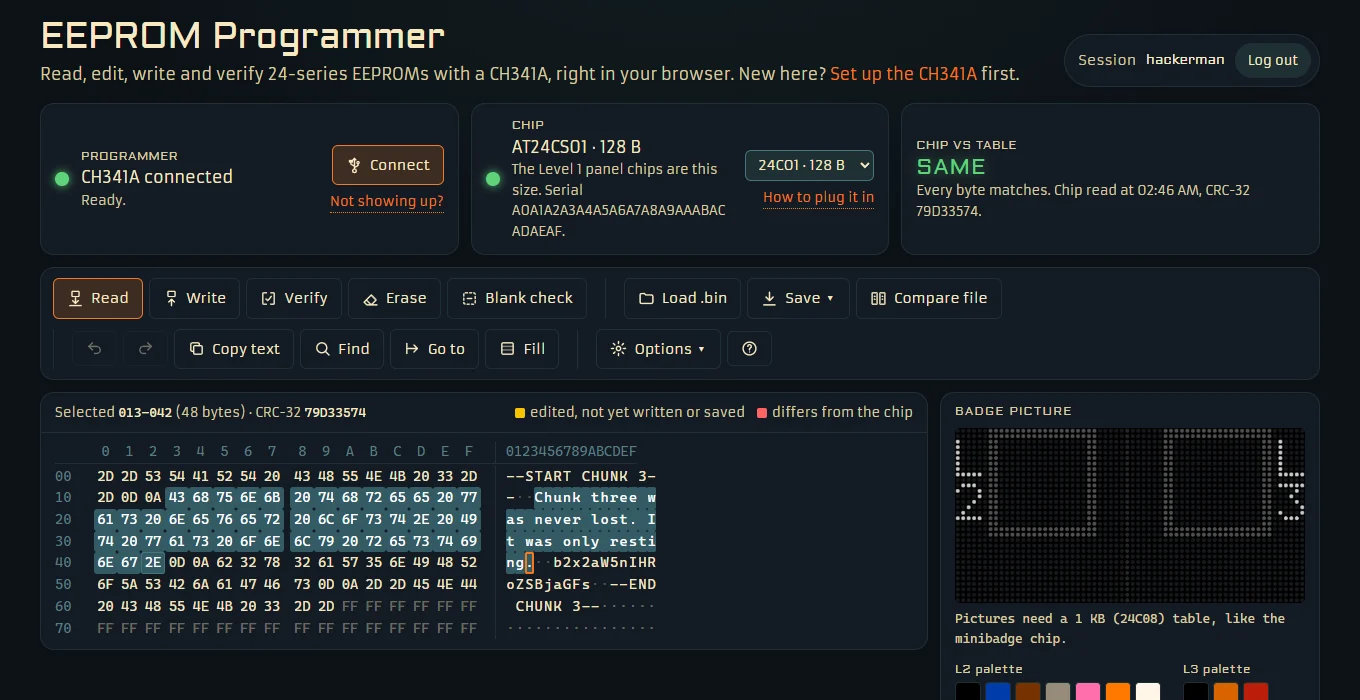The height and width of the screenshot is (700, 1360).
Task: Connect the CH341A programmer
Action: [388, 165]
